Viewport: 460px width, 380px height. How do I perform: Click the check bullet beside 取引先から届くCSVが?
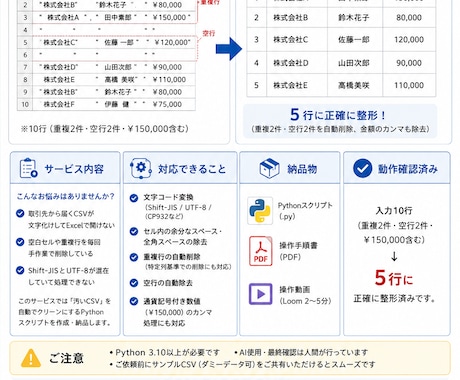pos(20,213)
